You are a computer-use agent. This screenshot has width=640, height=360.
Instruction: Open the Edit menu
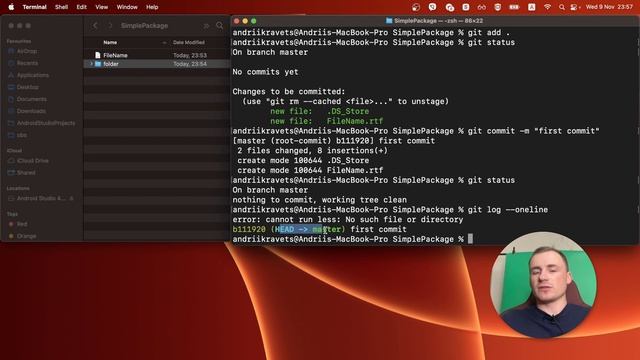pyautogui.click(x=81, y=7)
